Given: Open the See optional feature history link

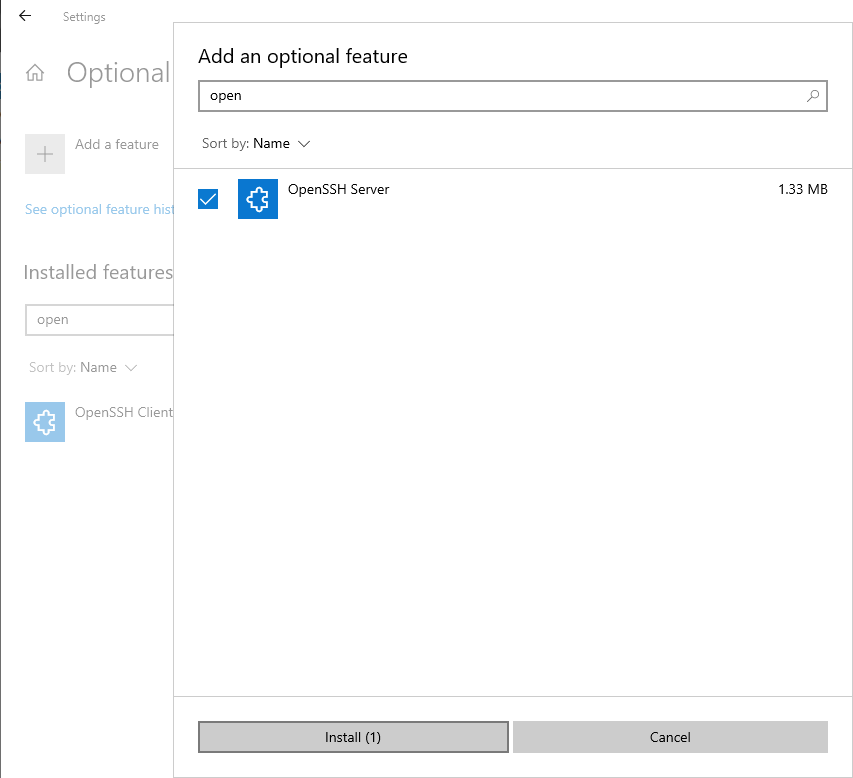Looking at the screenshot, I should [x=96, y=209].
